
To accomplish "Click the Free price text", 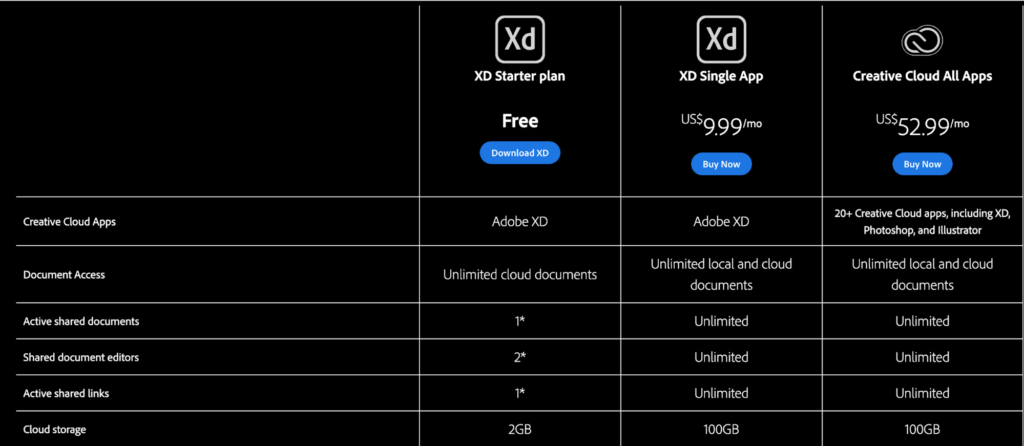I will pos(520,121).
